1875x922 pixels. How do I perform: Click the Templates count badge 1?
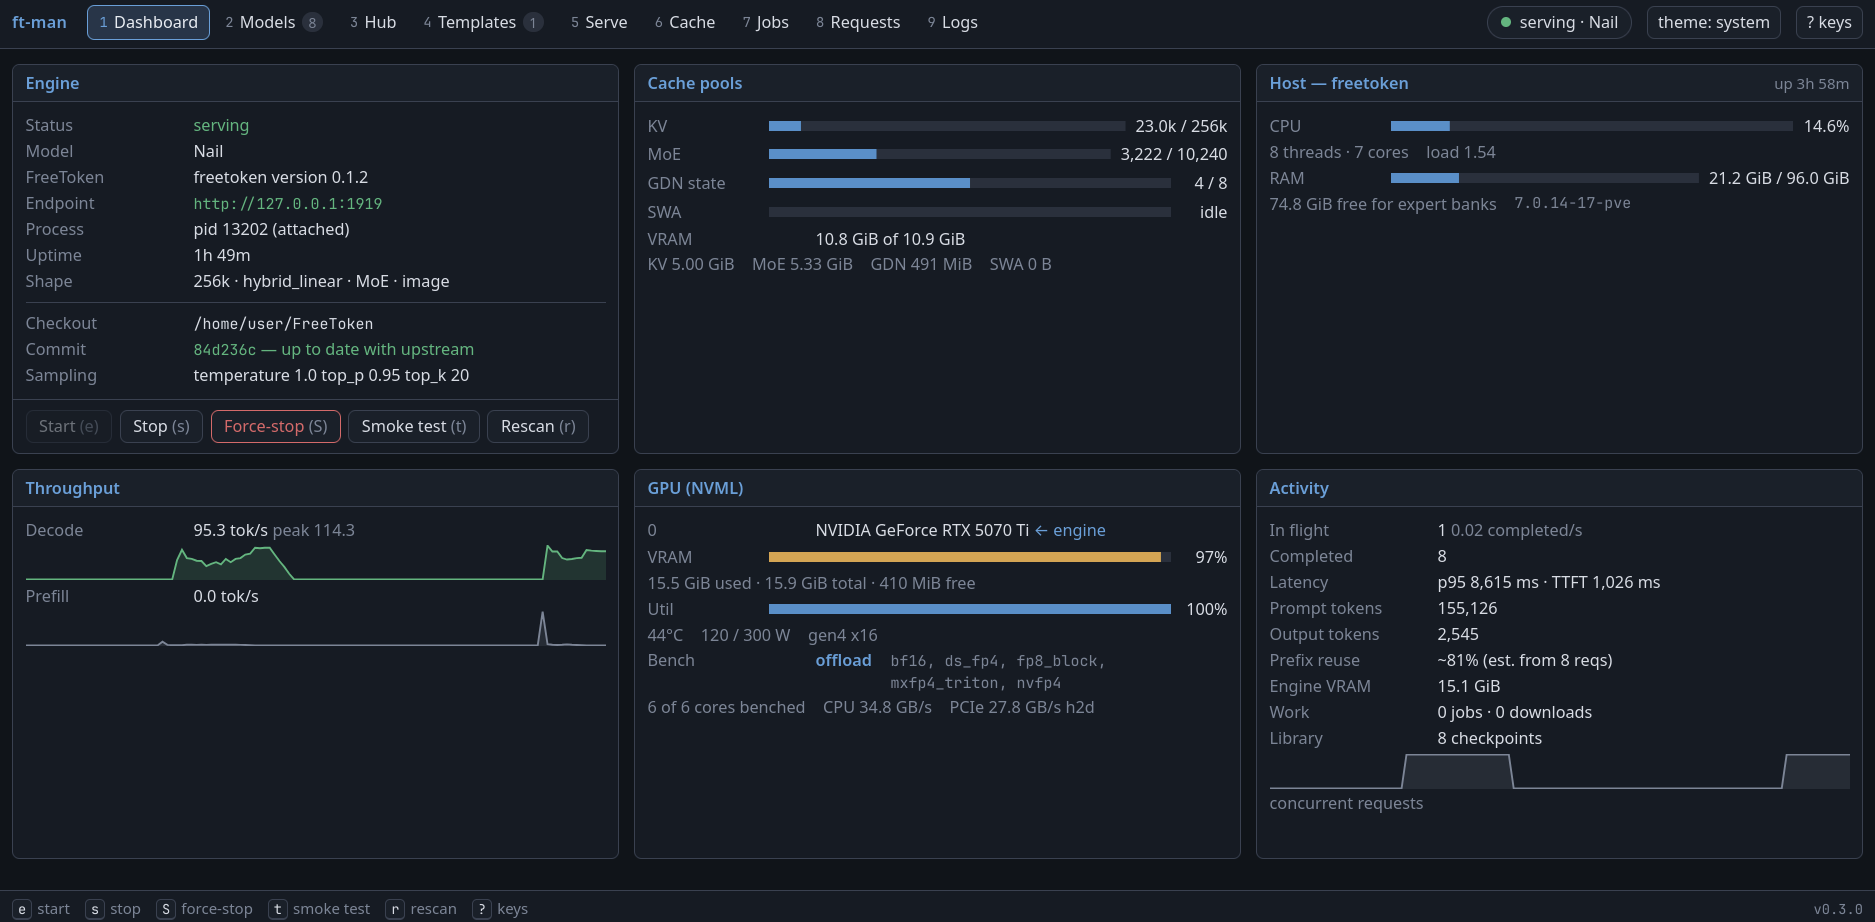tap(533, 22)
